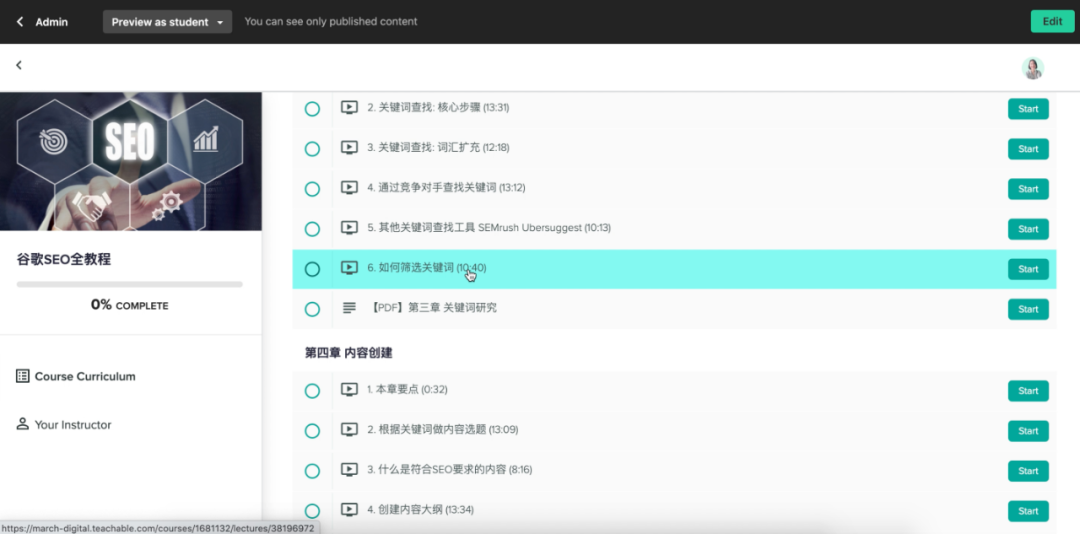Click text document icon of PDF 第三章
The image size is (1080, 534).
(349, 308)
